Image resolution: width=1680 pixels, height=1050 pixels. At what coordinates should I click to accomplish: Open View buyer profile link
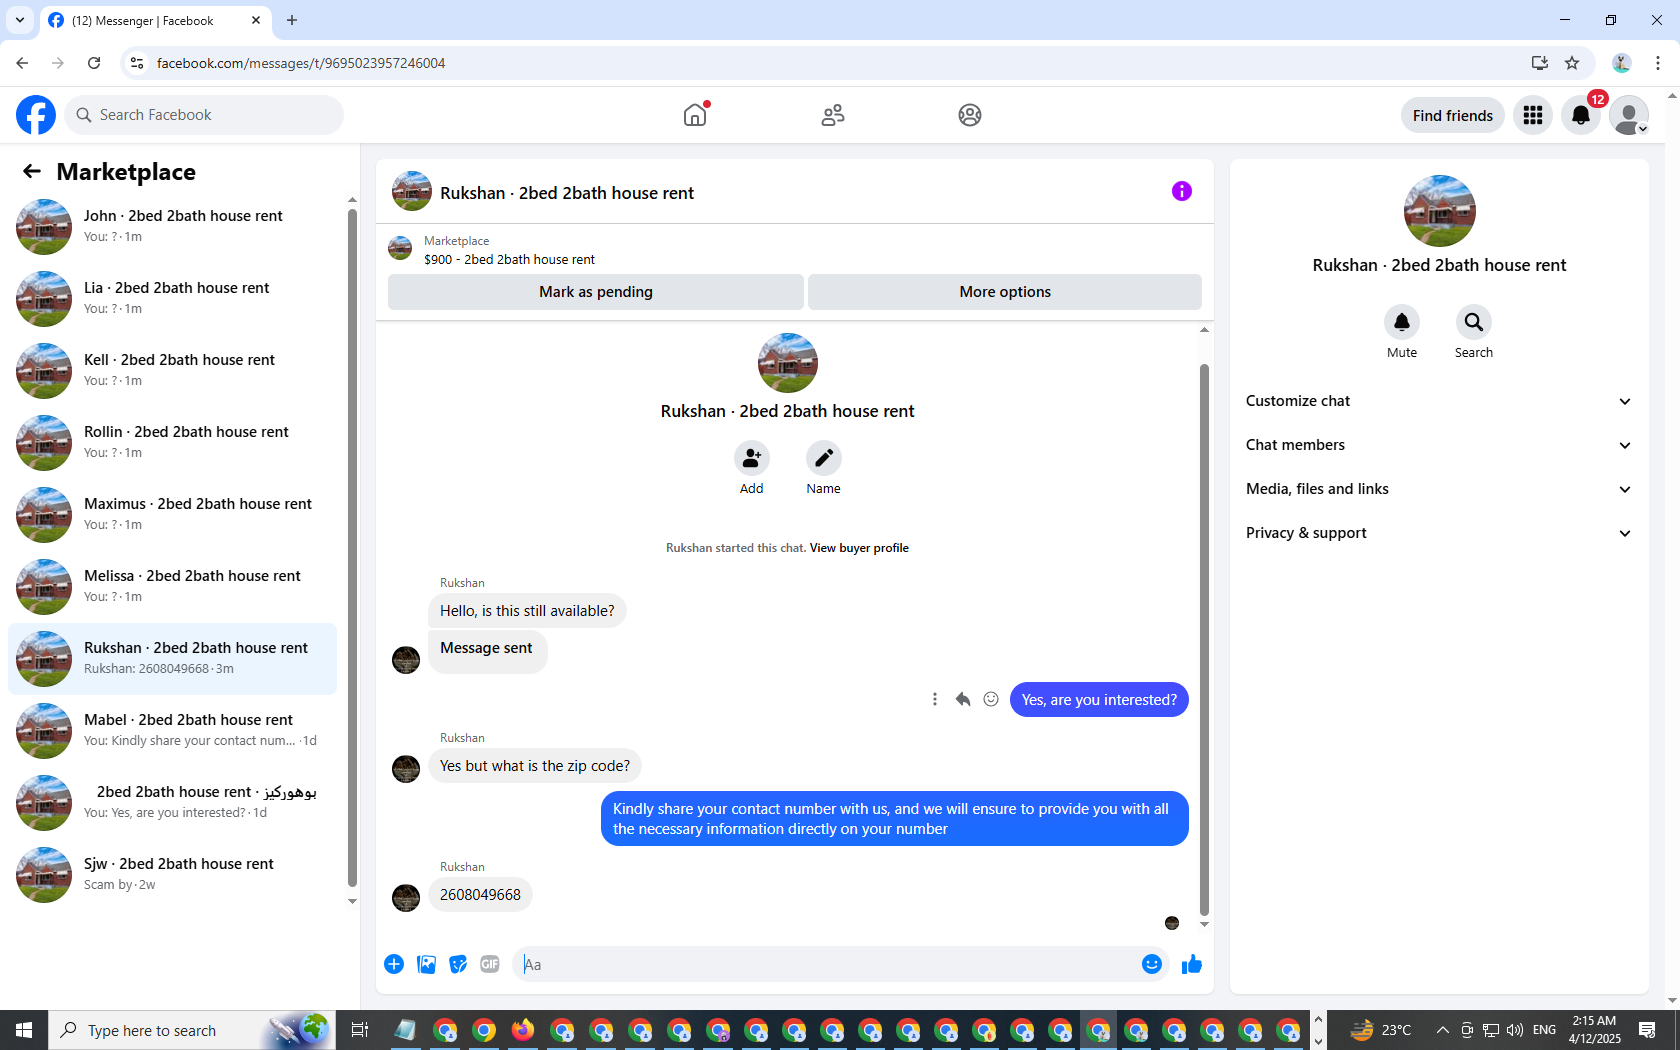tap(859, 548)
